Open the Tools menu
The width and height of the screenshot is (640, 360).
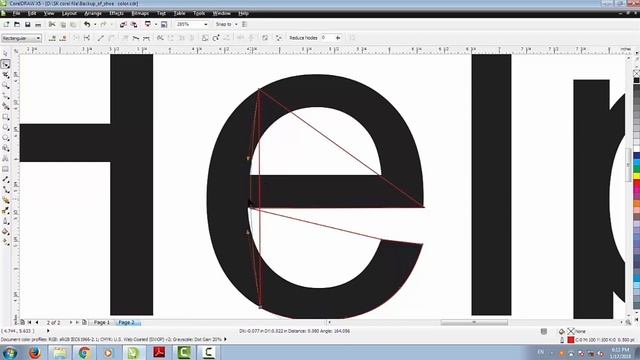[x=199, y=13]
